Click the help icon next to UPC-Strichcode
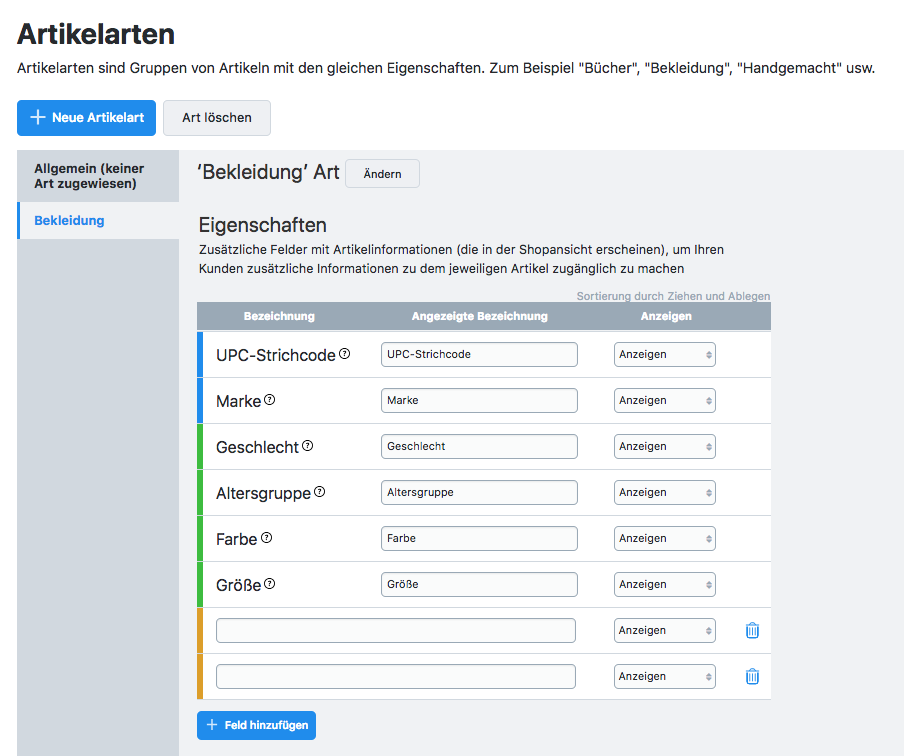Image resolution: width=904 pixels, height=756 pixels. (345, 354)
